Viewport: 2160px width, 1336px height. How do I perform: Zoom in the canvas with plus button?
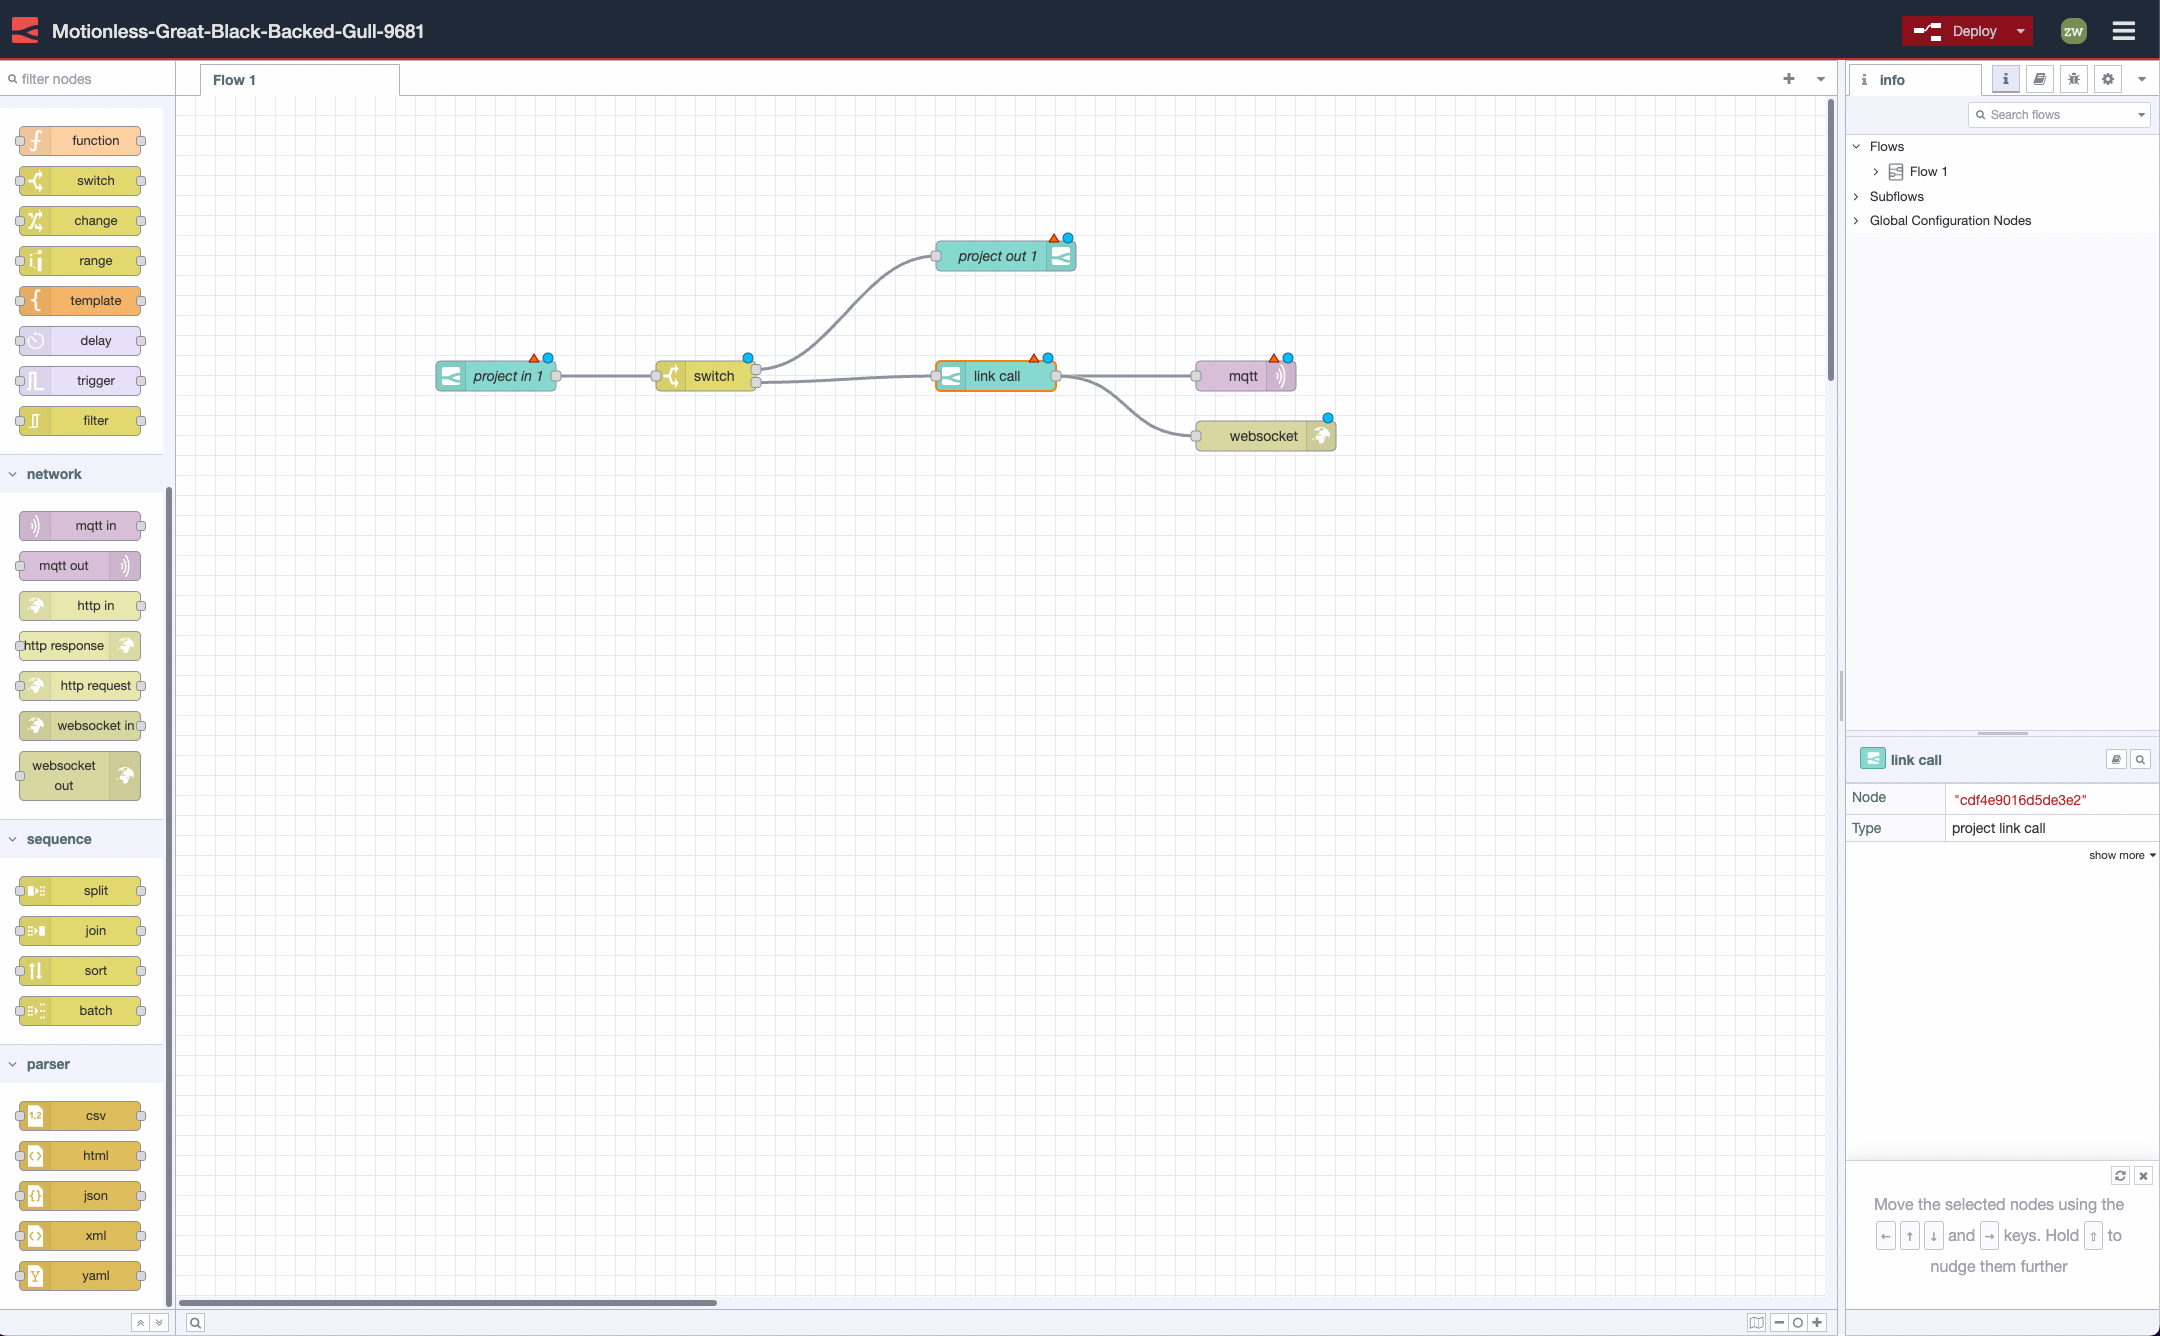point(1817,1322)
